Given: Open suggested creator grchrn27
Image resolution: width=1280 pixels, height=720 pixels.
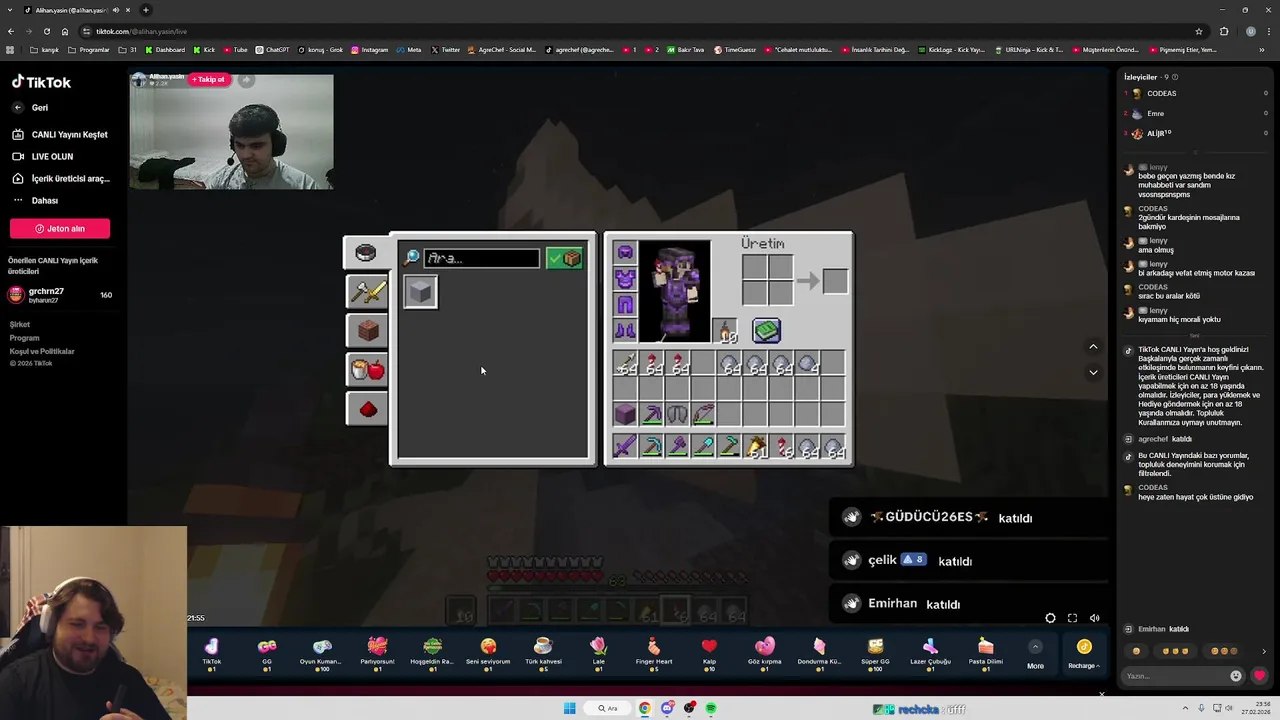Looking at the screenshot, I should [60, 295].
